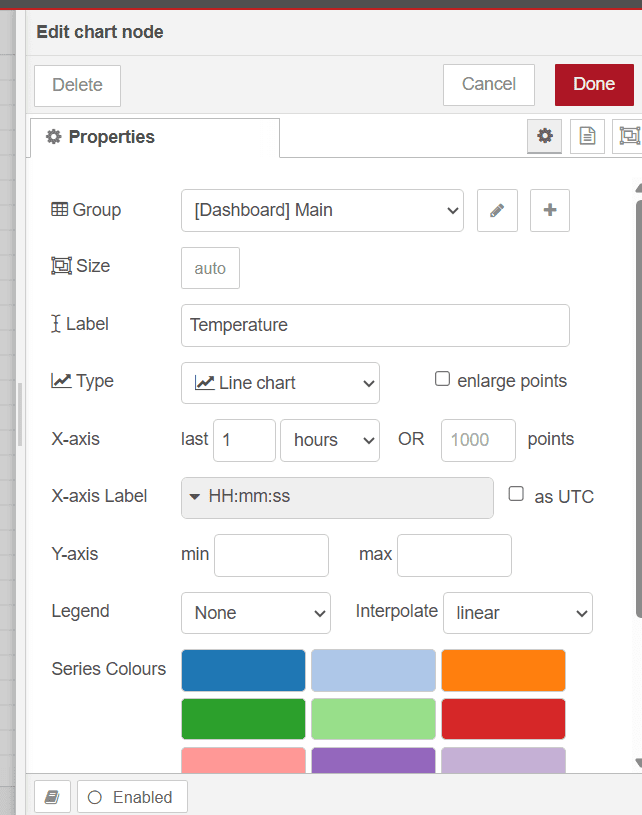This screenshot has width=642, height=815.
Task: Open the Group dropdown showing Dashboard Main
Action: 322,211
